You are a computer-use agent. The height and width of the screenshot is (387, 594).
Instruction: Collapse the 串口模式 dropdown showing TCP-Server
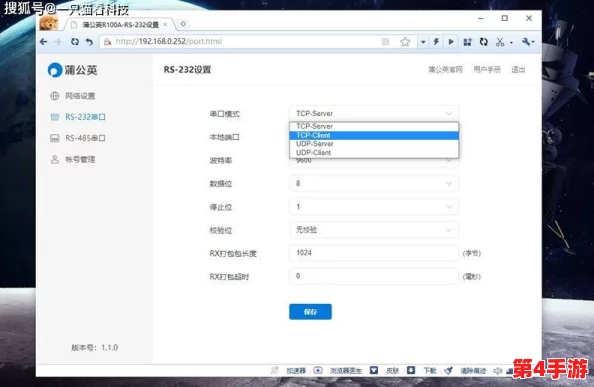(374, 114)
